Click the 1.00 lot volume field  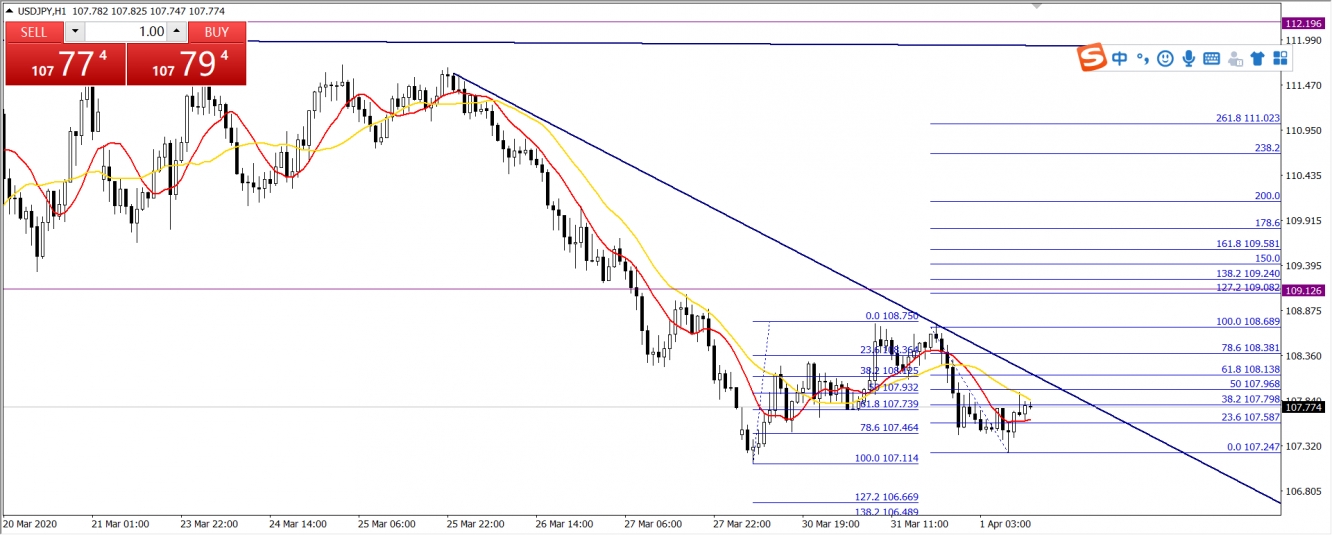click(x=125, y=32)
